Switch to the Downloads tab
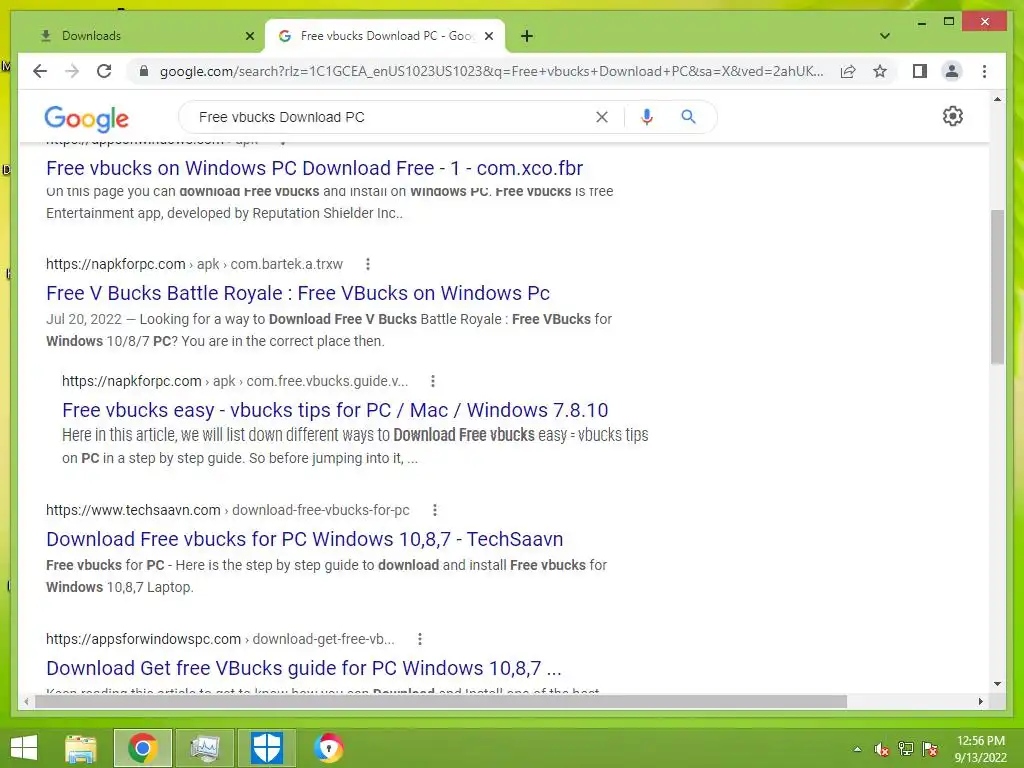Image resolution: width=1024 pixels, height=768 pixels. (137, 36)
